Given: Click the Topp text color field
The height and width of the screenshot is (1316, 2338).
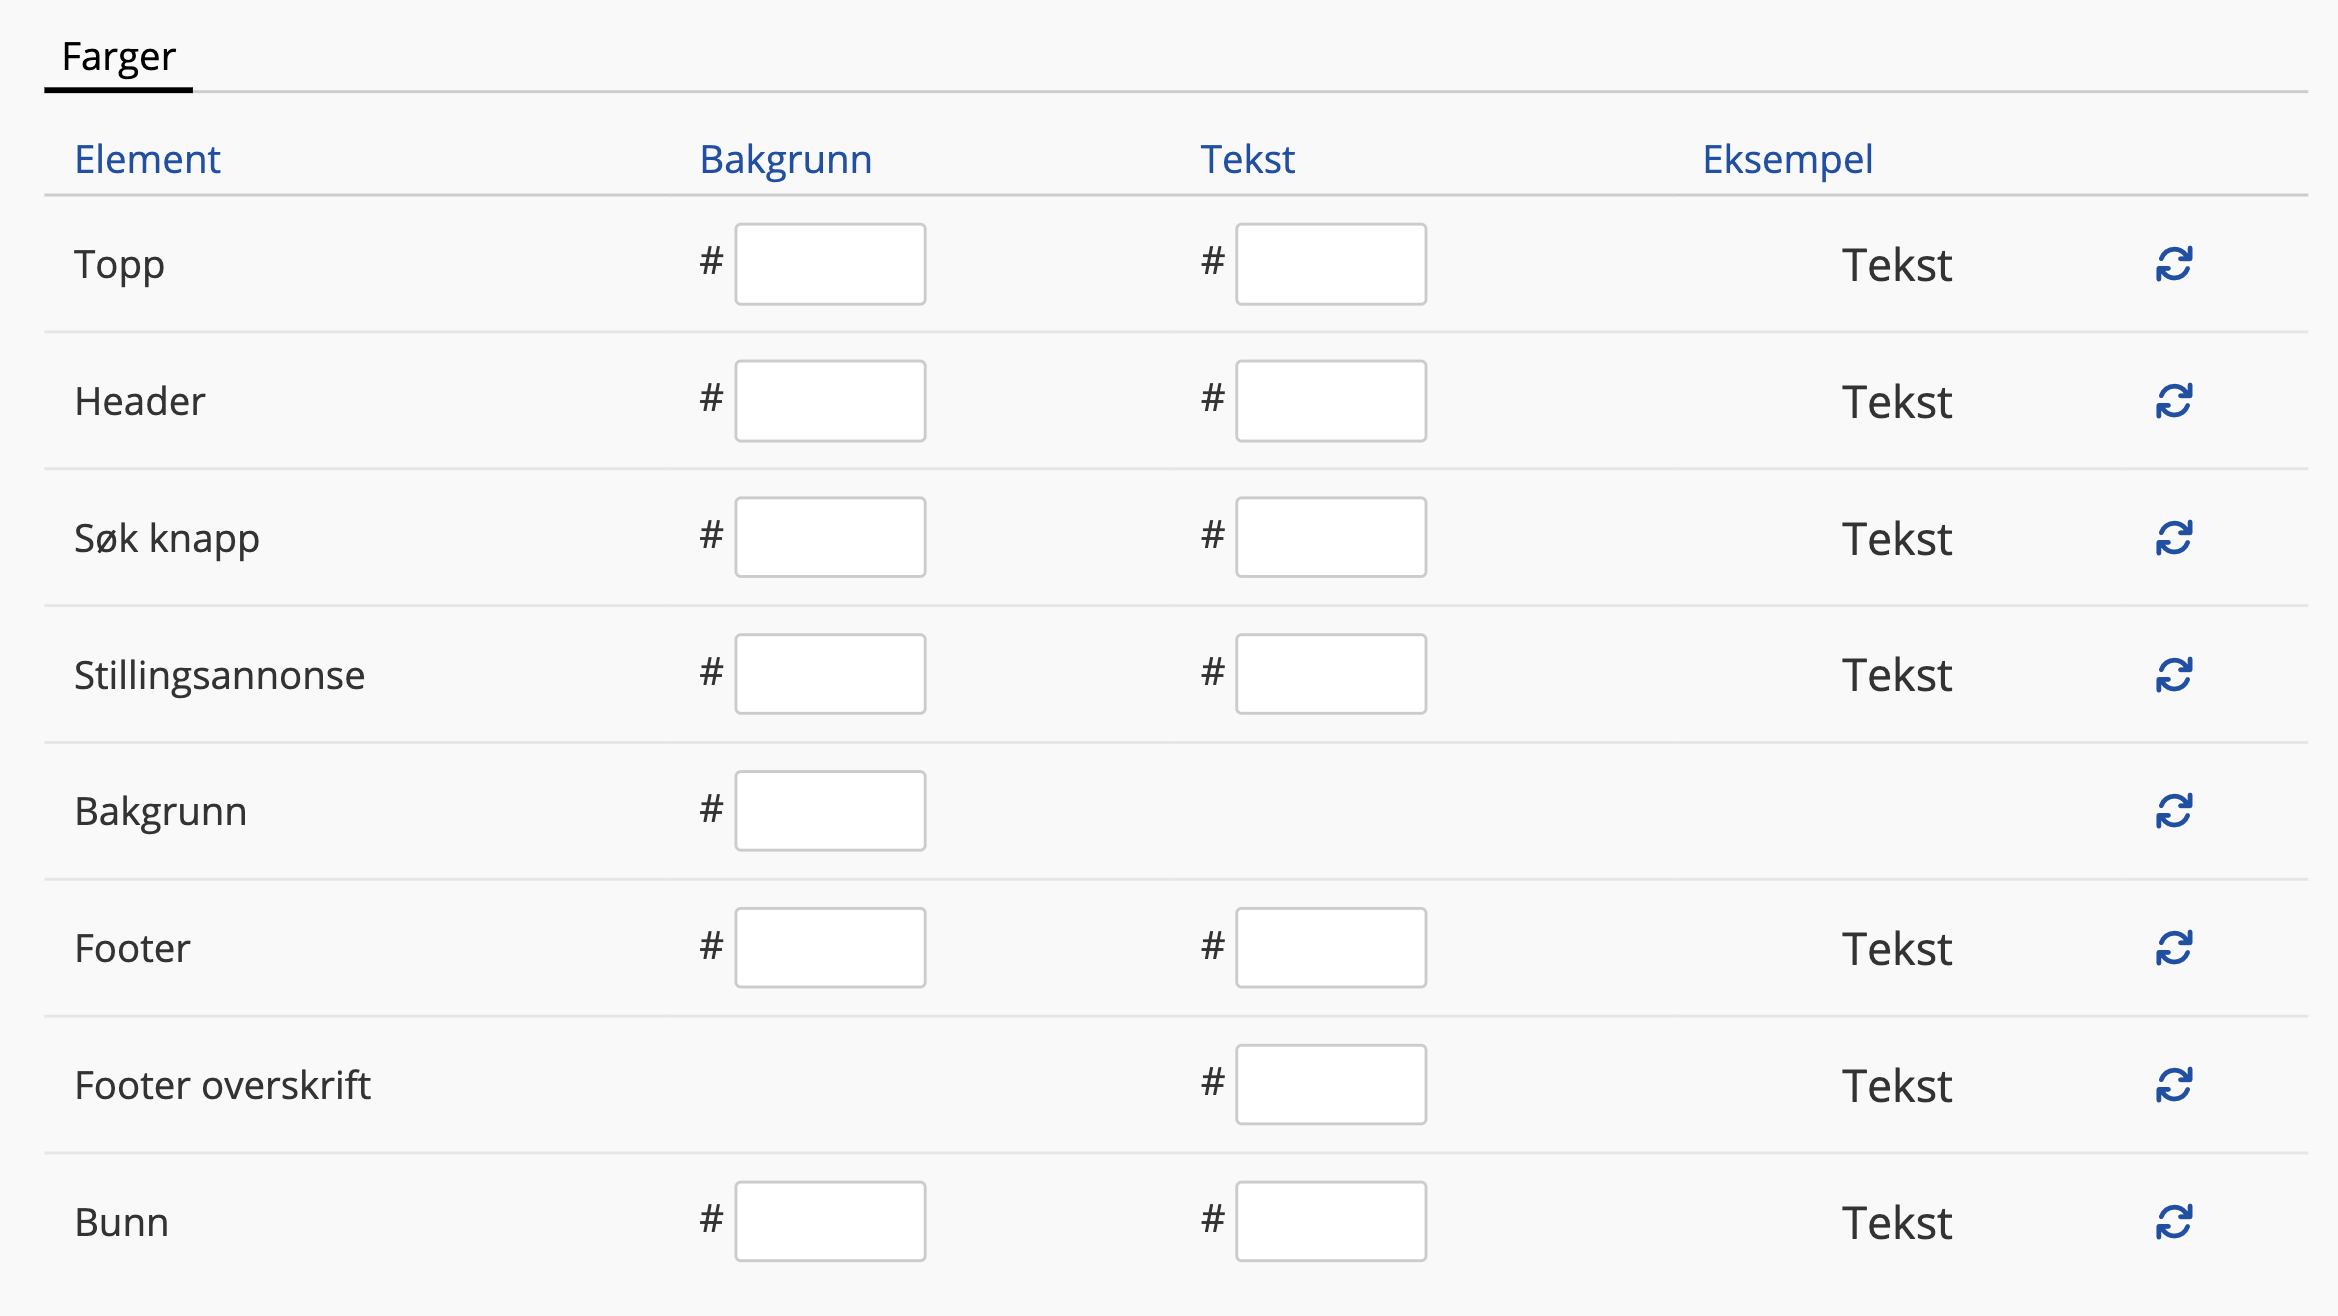Looking at the screenshot, I should (1331, 264).
